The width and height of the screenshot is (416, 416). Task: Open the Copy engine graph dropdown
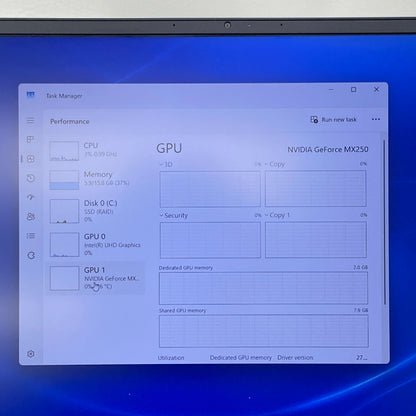[275, 164]
